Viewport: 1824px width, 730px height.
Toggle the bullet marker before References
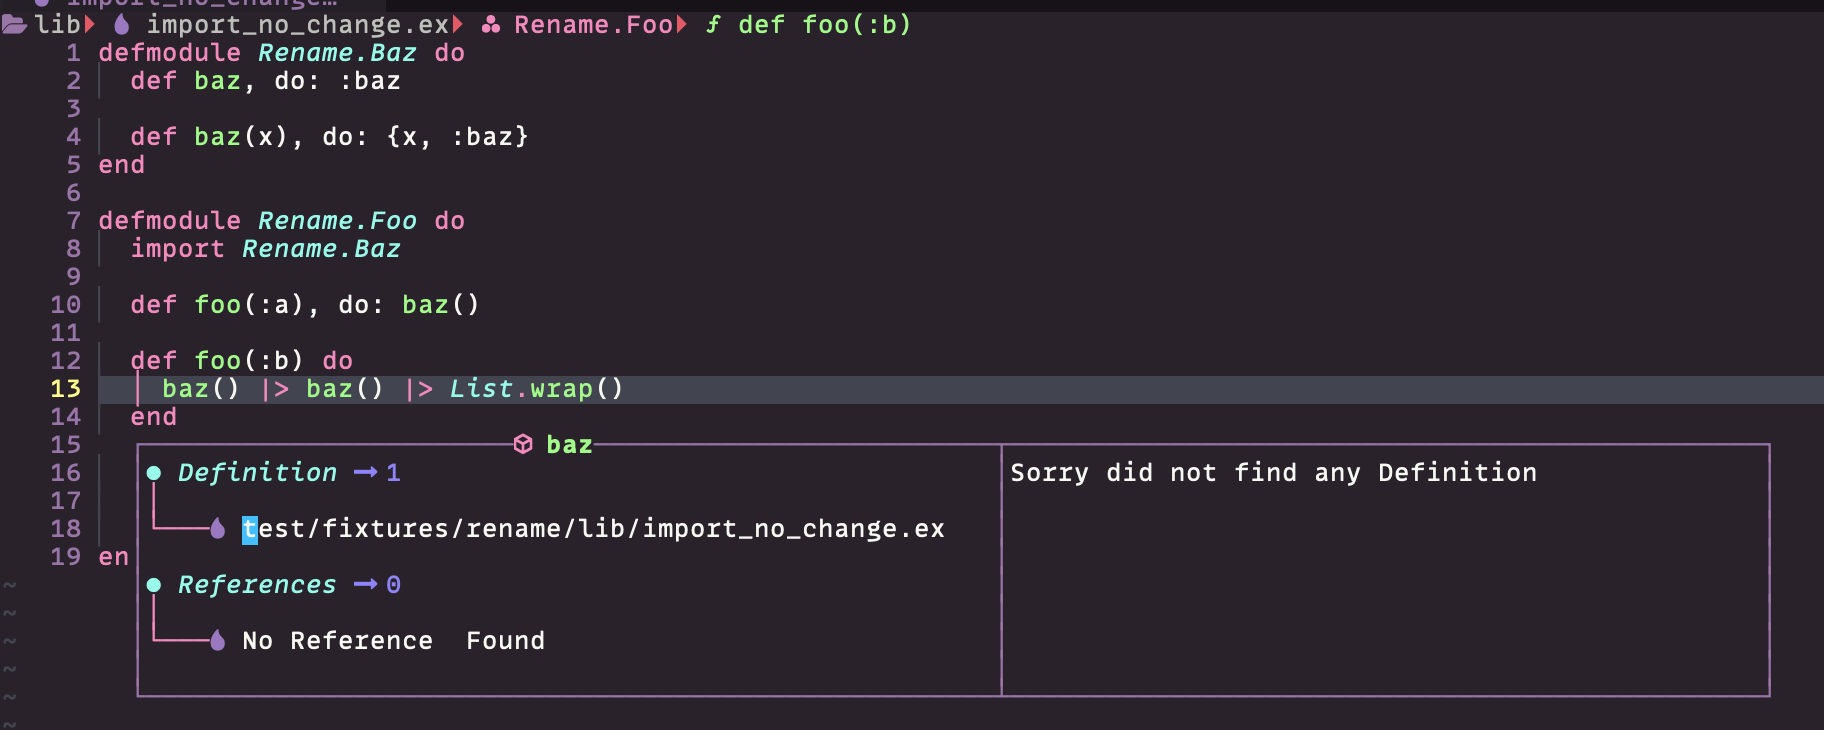tap(154, 584)
